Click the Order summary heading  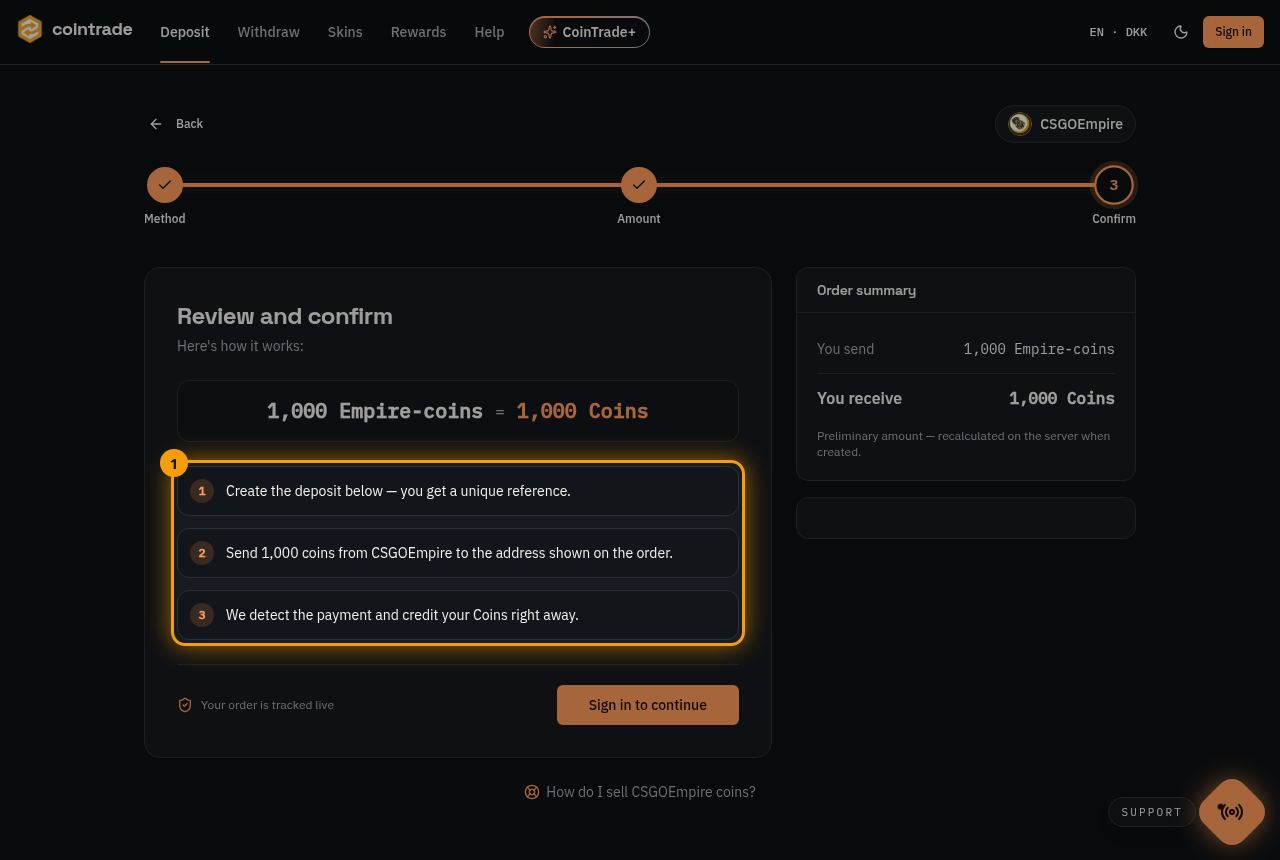coord(866,290)
